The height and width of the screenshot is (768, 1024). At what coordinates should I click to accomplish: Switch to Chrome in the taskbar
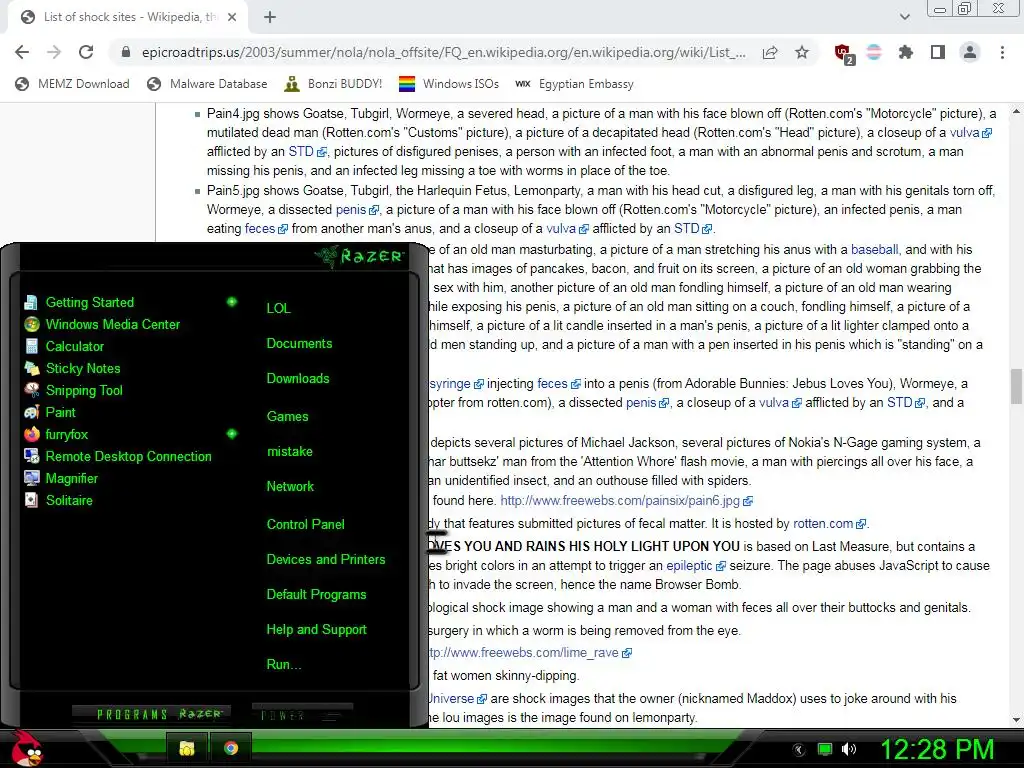coord(231,748)
